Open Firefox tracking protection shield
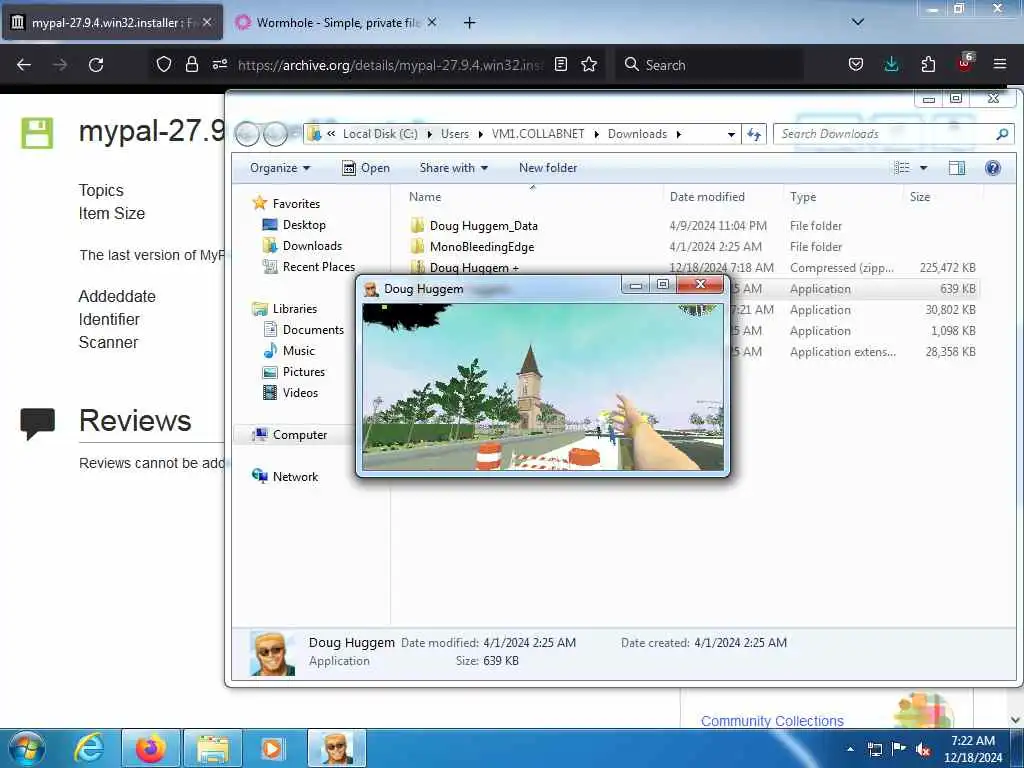 click(x=164, y=64)
